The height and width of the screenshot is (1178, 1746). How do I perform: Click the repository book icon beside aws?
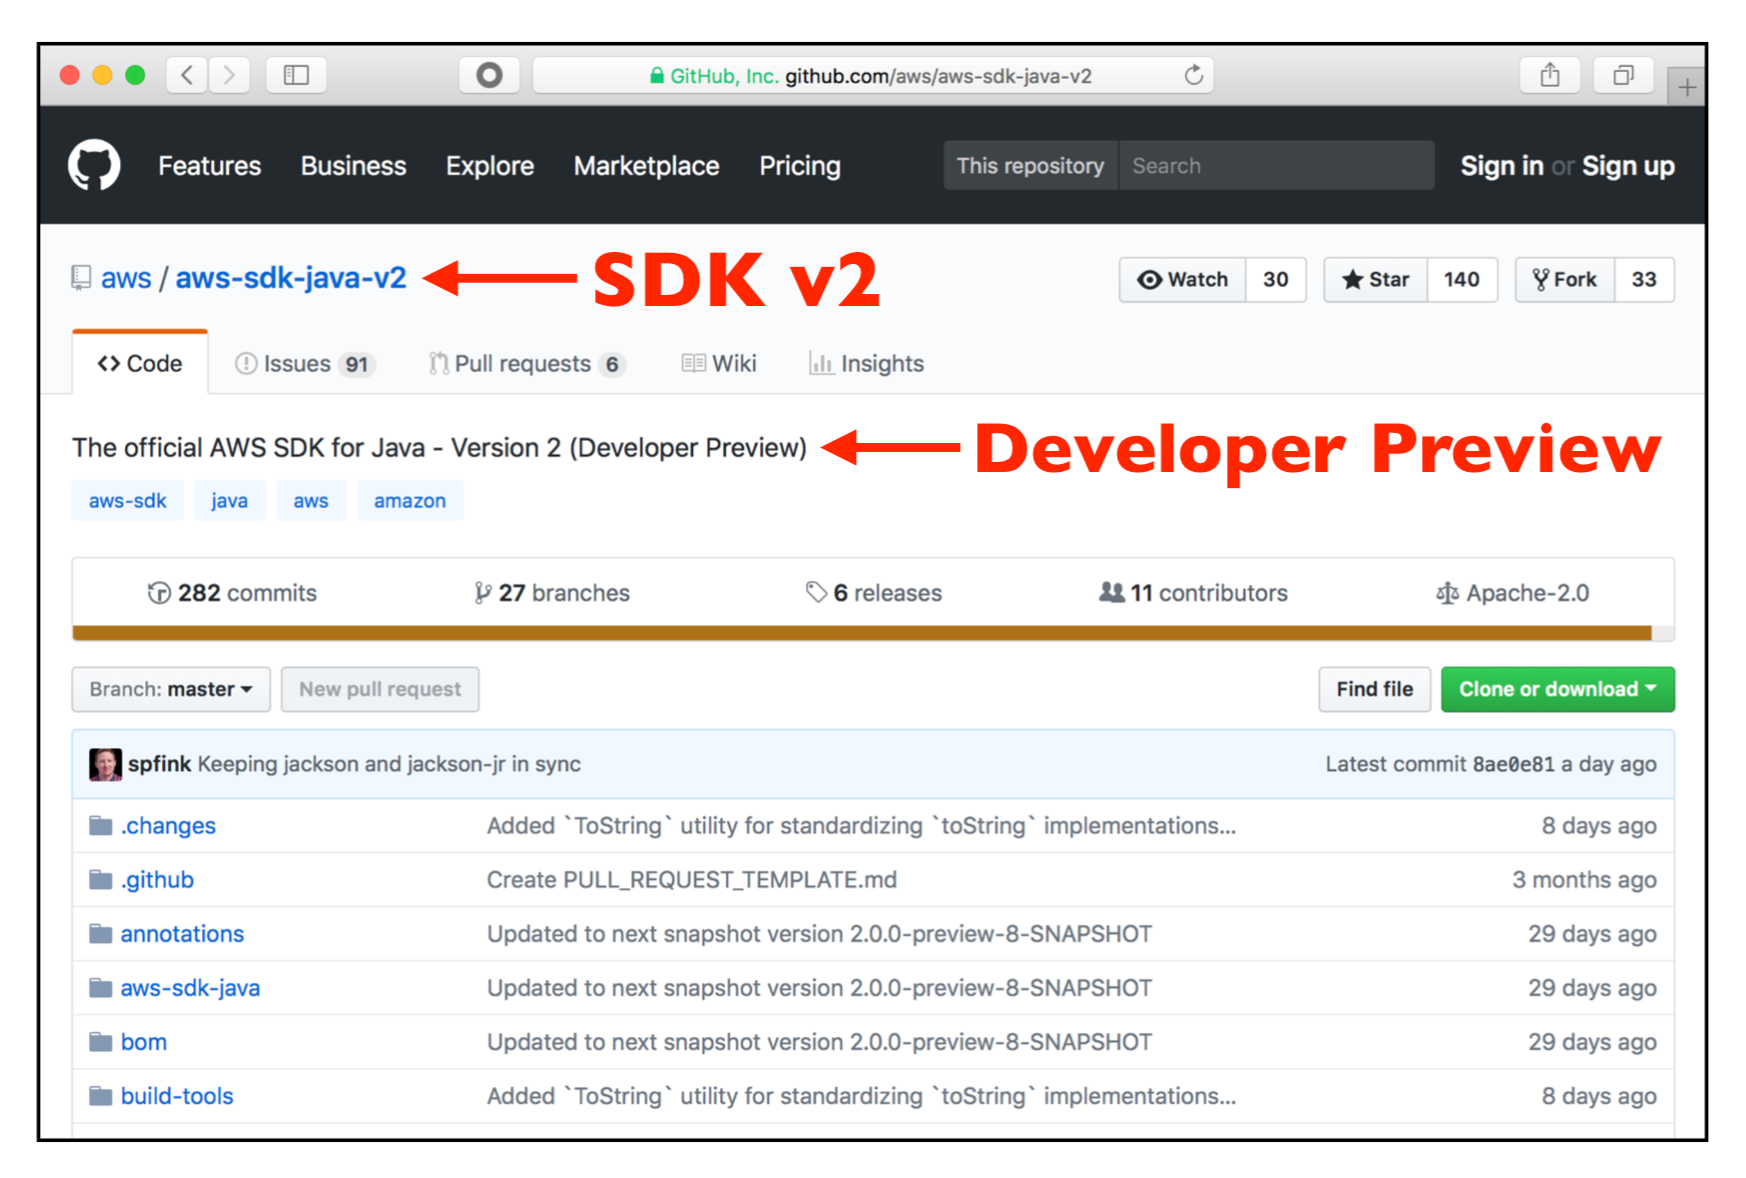coord(81,277)
